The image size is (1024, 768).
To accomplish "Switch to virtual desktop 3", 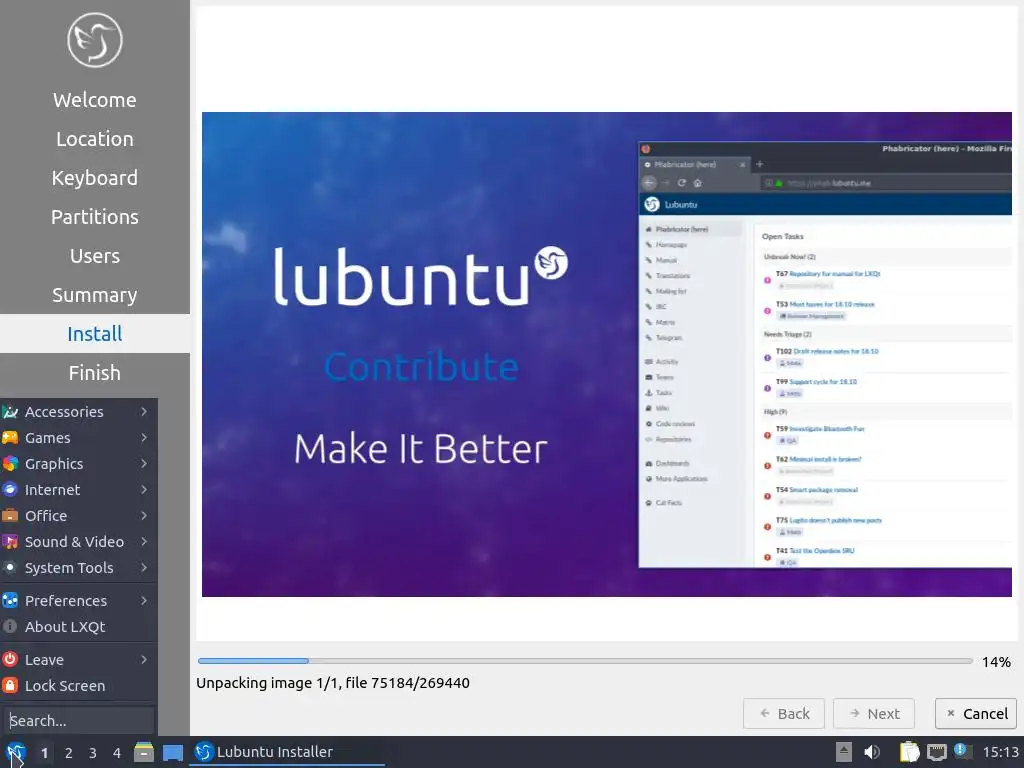I will point(93,753).
